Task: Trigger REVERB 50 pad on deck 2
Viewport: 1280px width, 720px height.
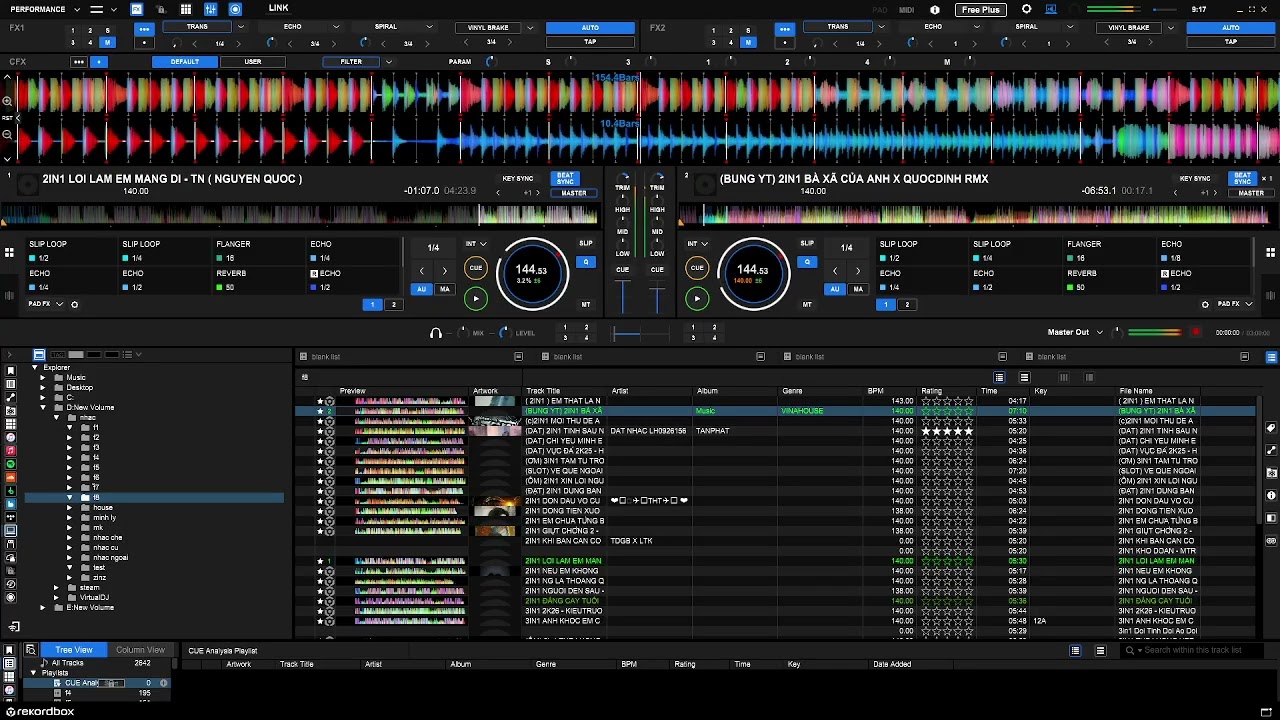Action: [x=1109, y=280]
